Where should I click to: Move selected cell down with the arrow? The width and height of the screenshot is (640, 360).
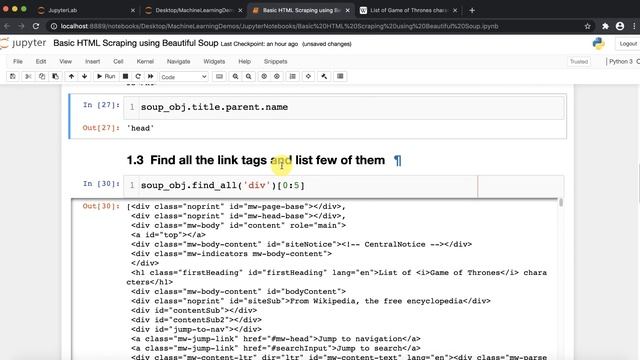click(x=84, y=76)
